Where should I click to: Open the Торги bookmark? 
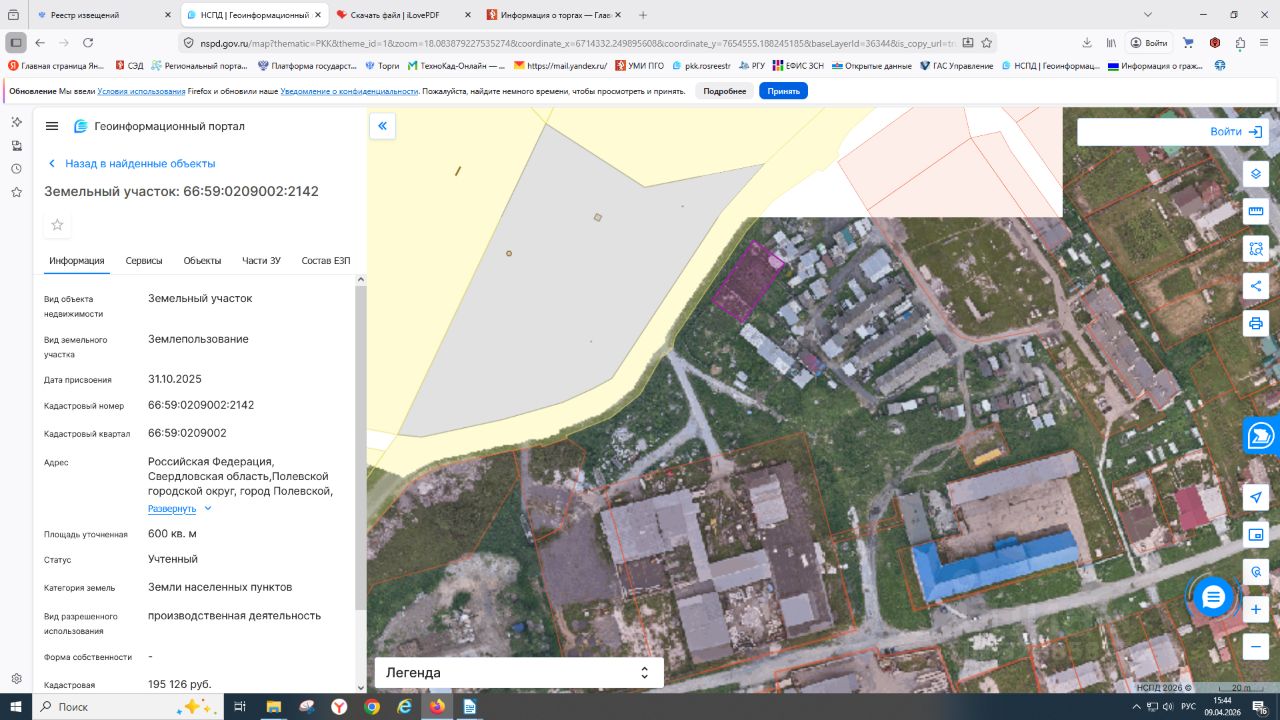click(x=382, y=66)
